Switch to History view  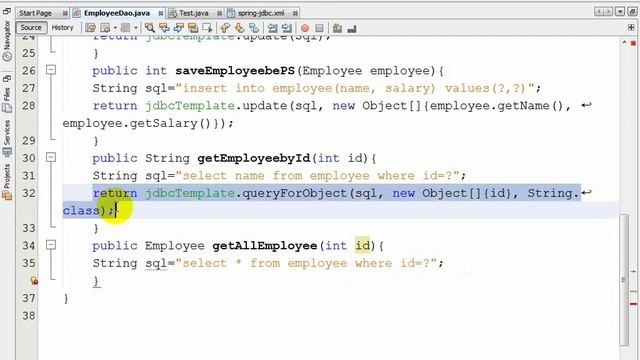62,27
